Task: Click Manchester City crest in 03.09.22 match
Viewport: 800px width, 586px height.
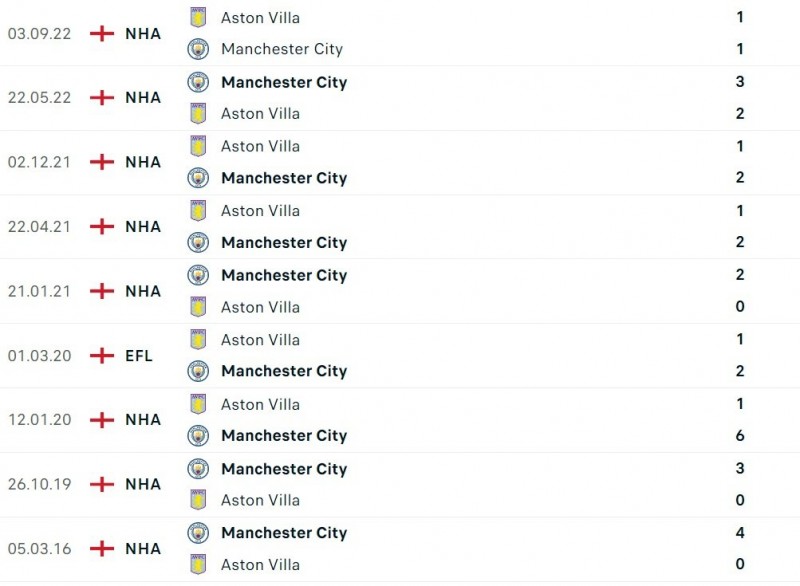Action: (x=198, y=49)
